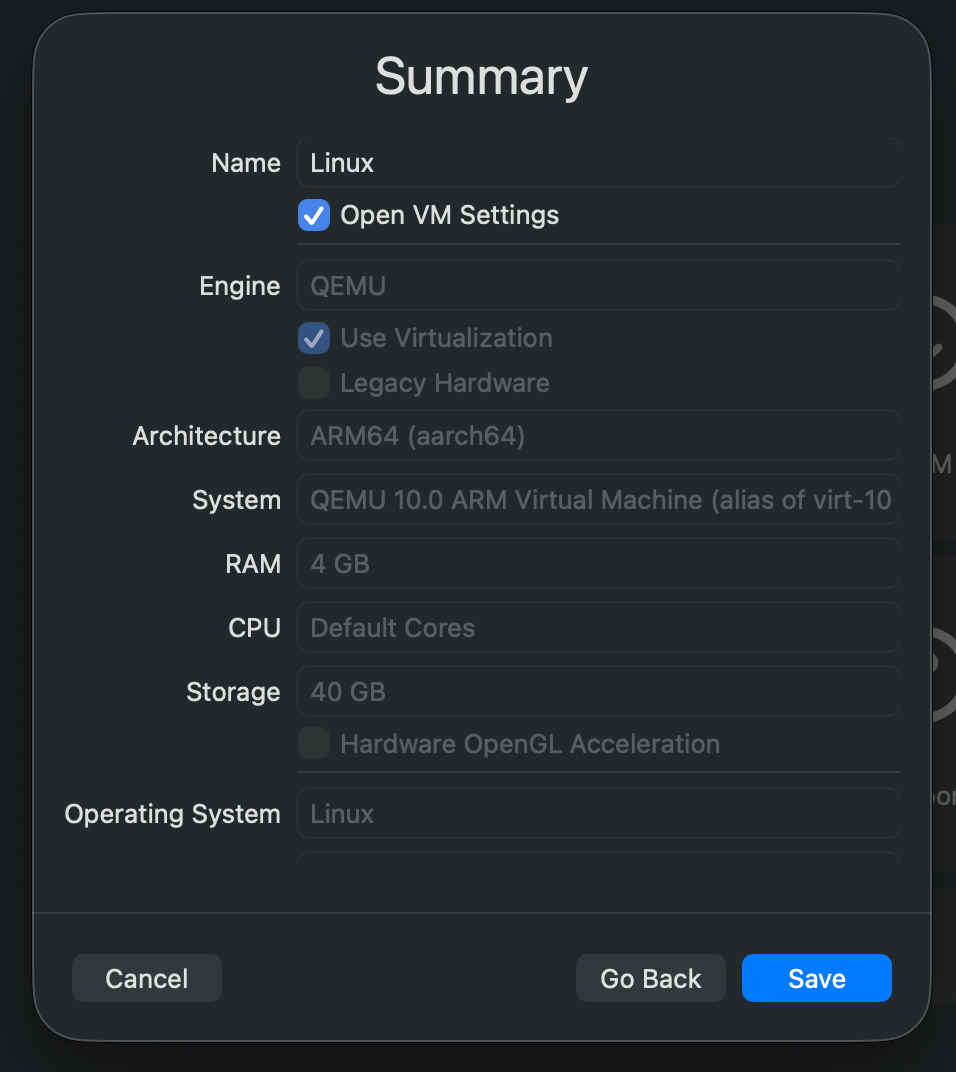Click the Engine field showing QEMU

(x=598, y=285)
